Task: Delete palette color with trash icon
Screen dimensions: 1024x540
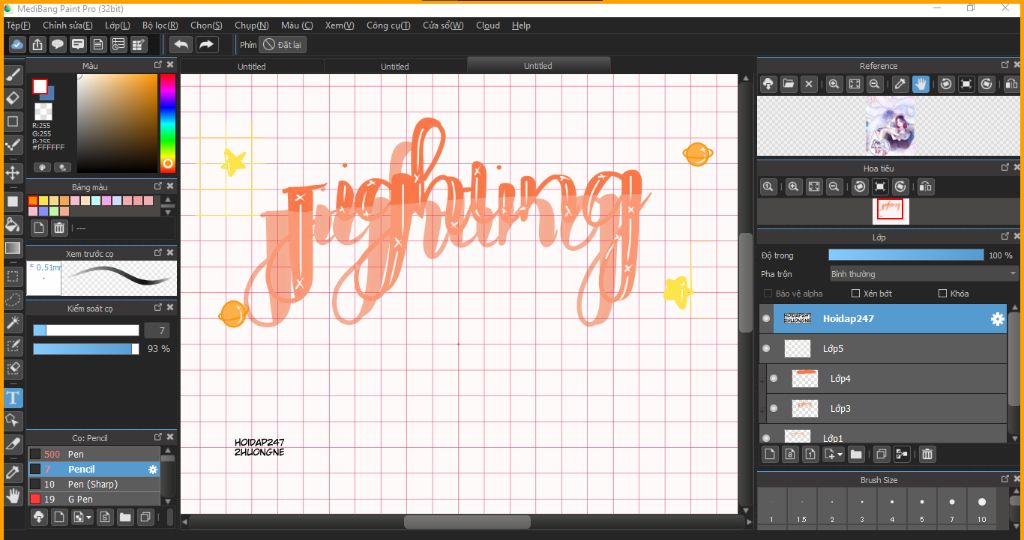Action: click(x=59, y=228)
